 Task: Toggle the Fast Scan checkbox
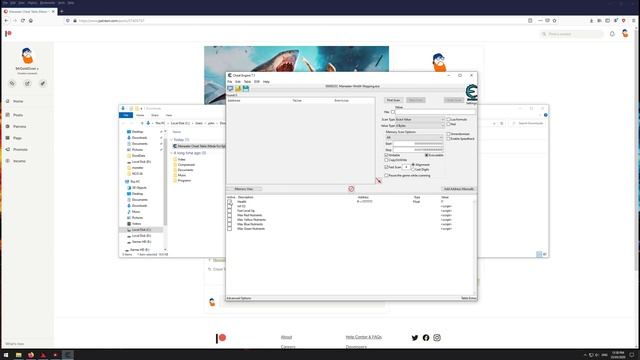coord(386,167)
